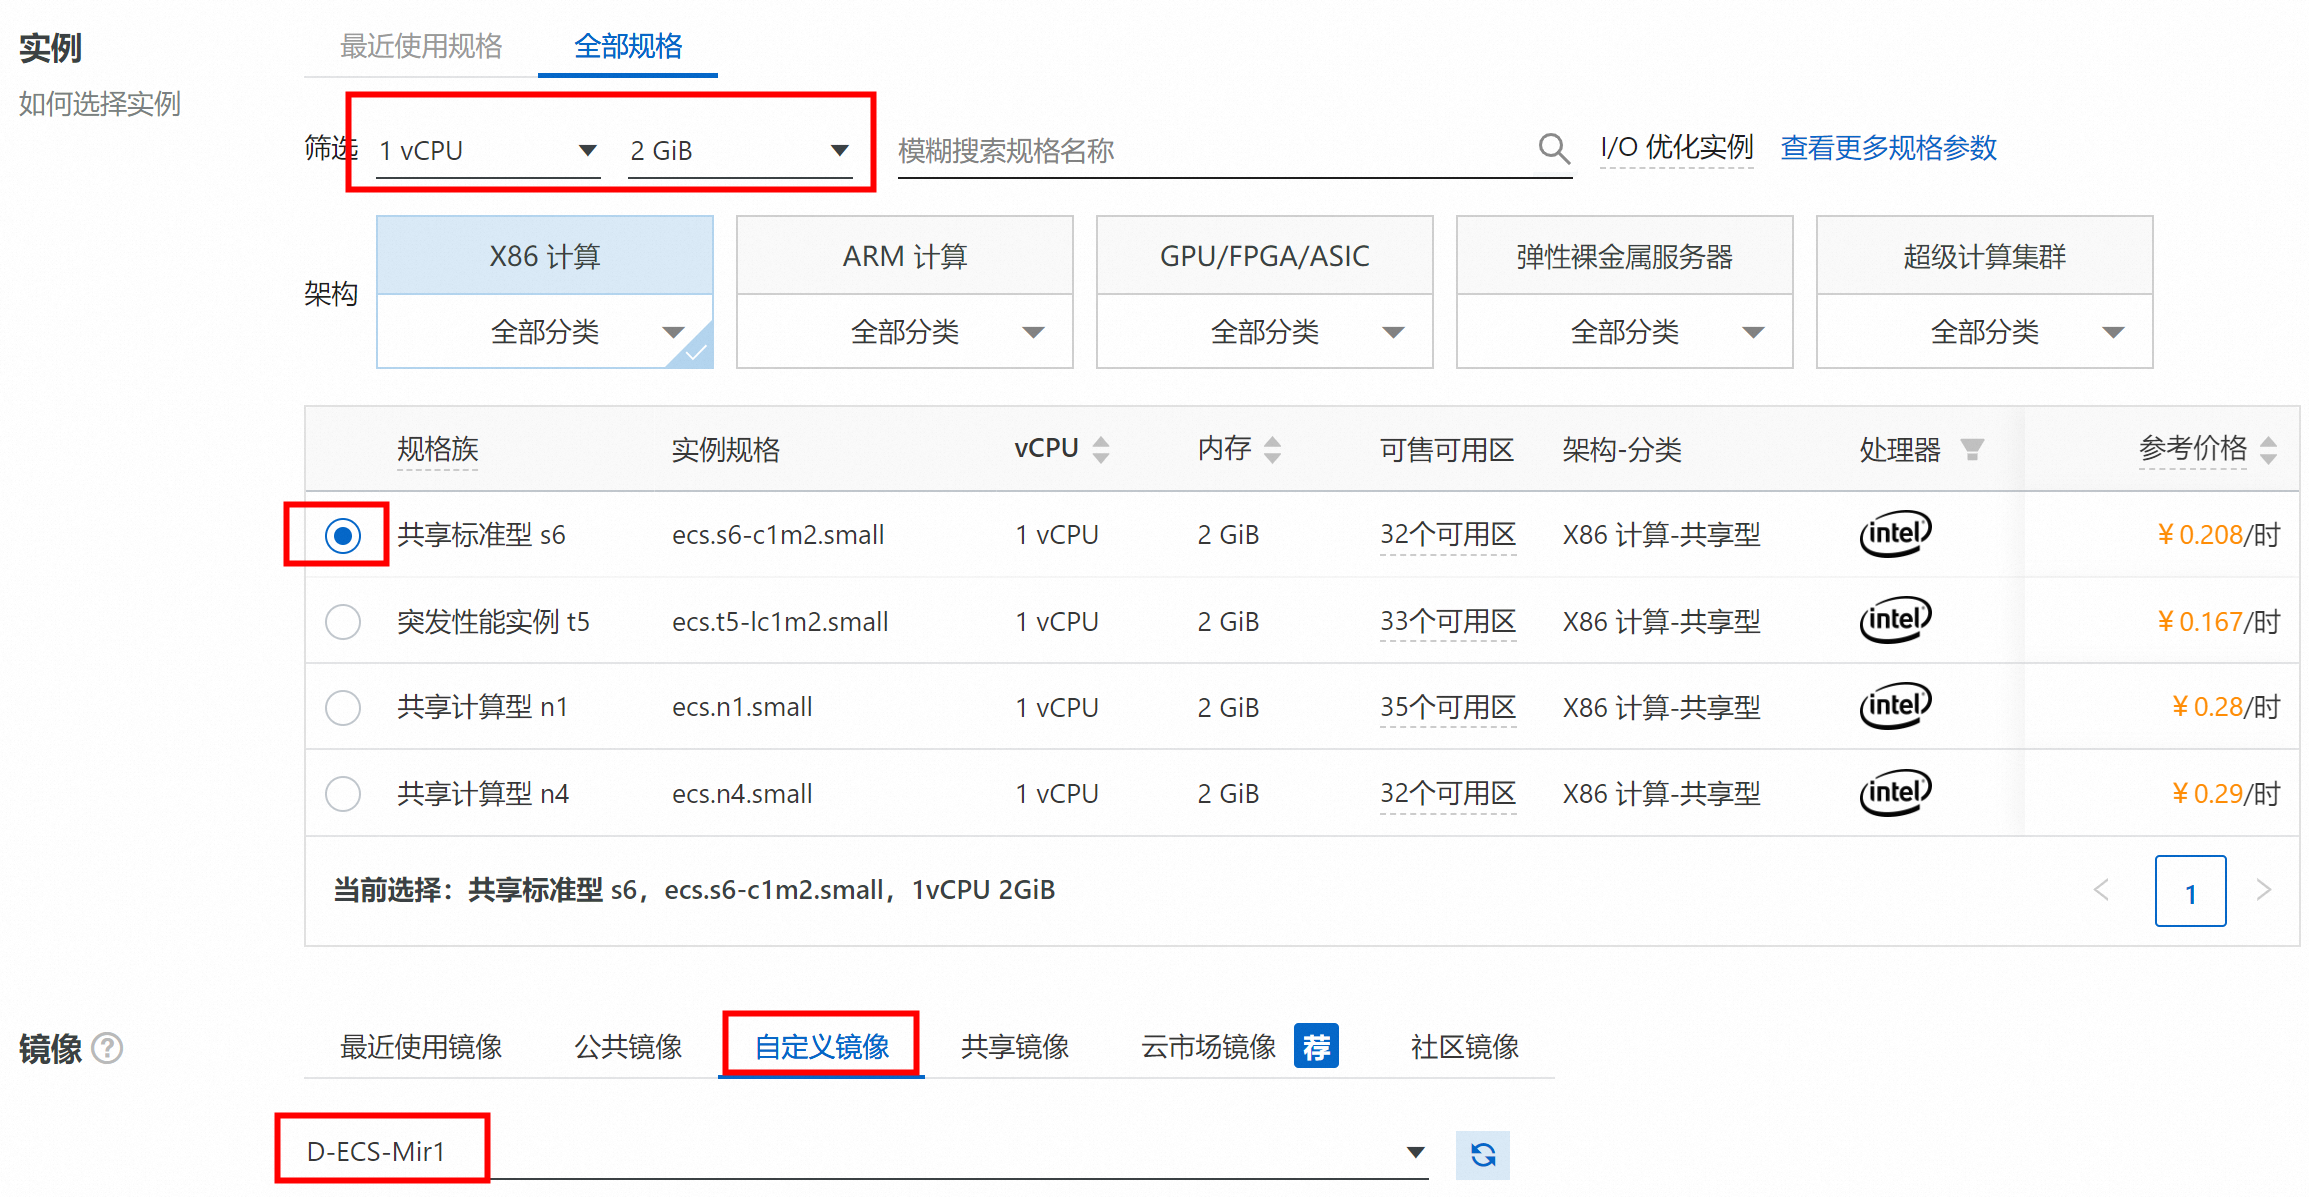
Task: Open the image help question icon
Action: (x=107, y=1048)
